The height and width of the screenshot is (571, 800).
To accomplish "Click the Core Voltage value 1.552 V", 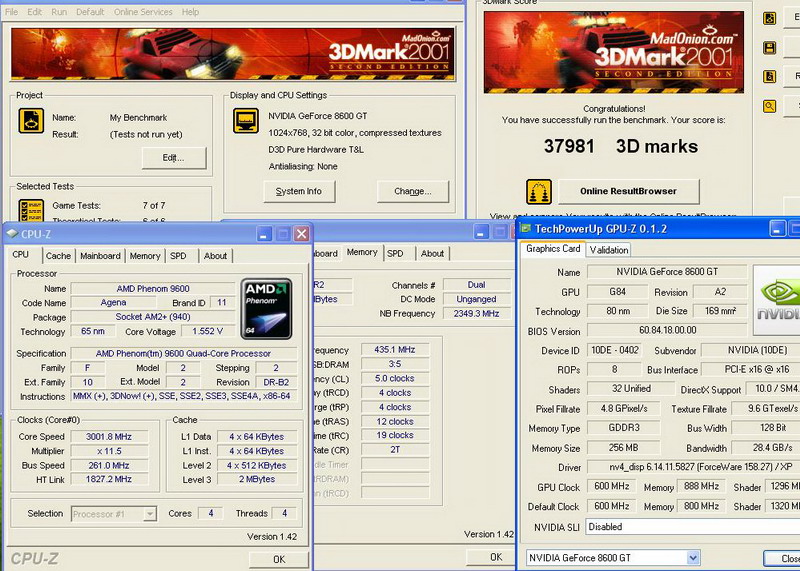I will point(207,331).
